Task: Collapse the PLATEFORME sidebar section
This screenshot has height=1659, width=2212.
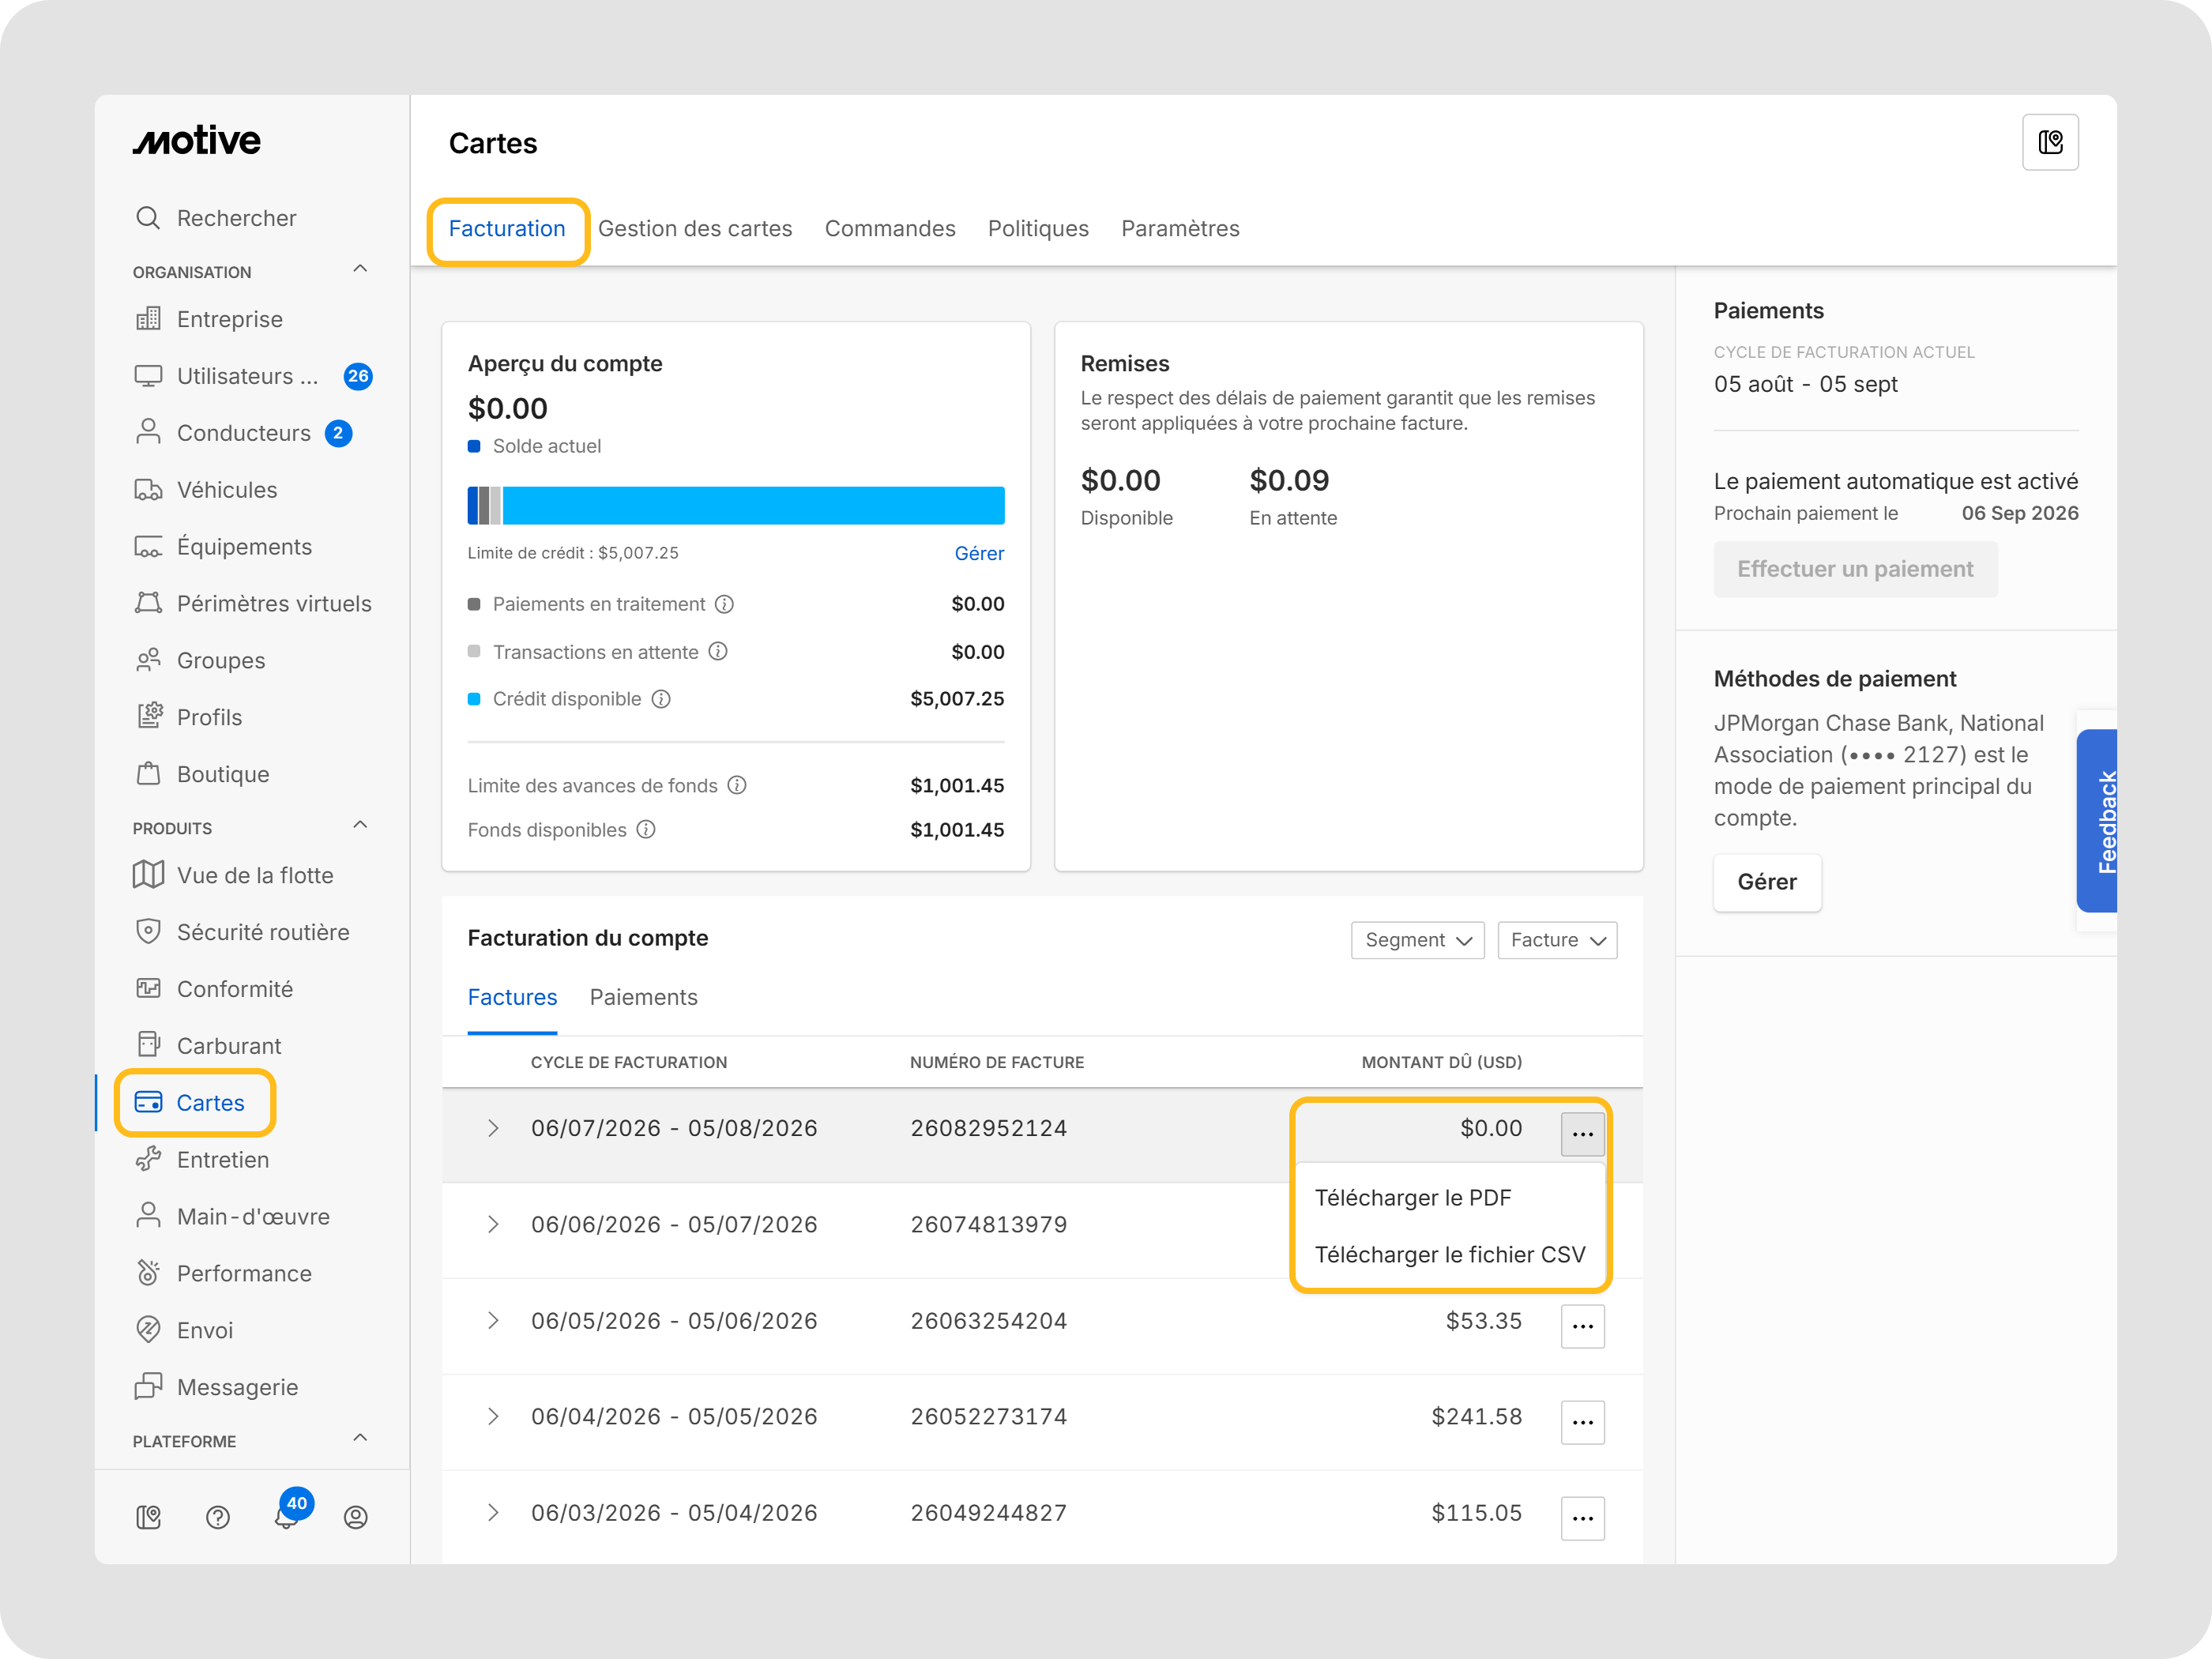Action: (360, 1438)
